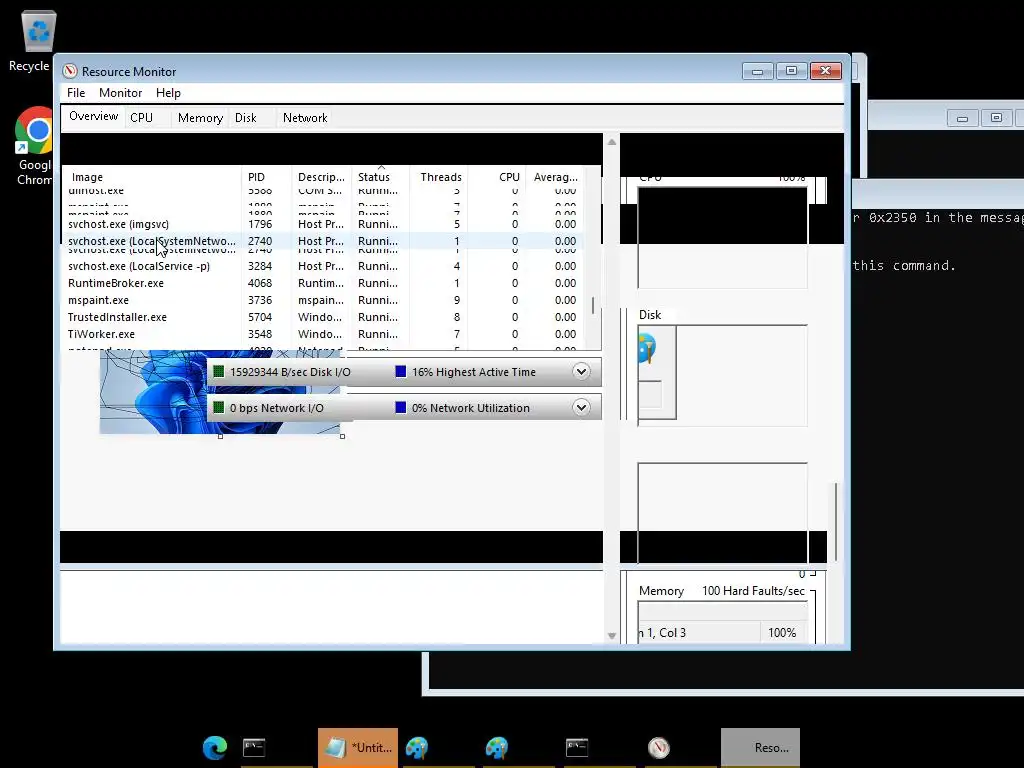The height and width of the screenshot is (768, 1024).
Task: Click green Network I/O legend swatch
Action: click(x=219, y=408)
